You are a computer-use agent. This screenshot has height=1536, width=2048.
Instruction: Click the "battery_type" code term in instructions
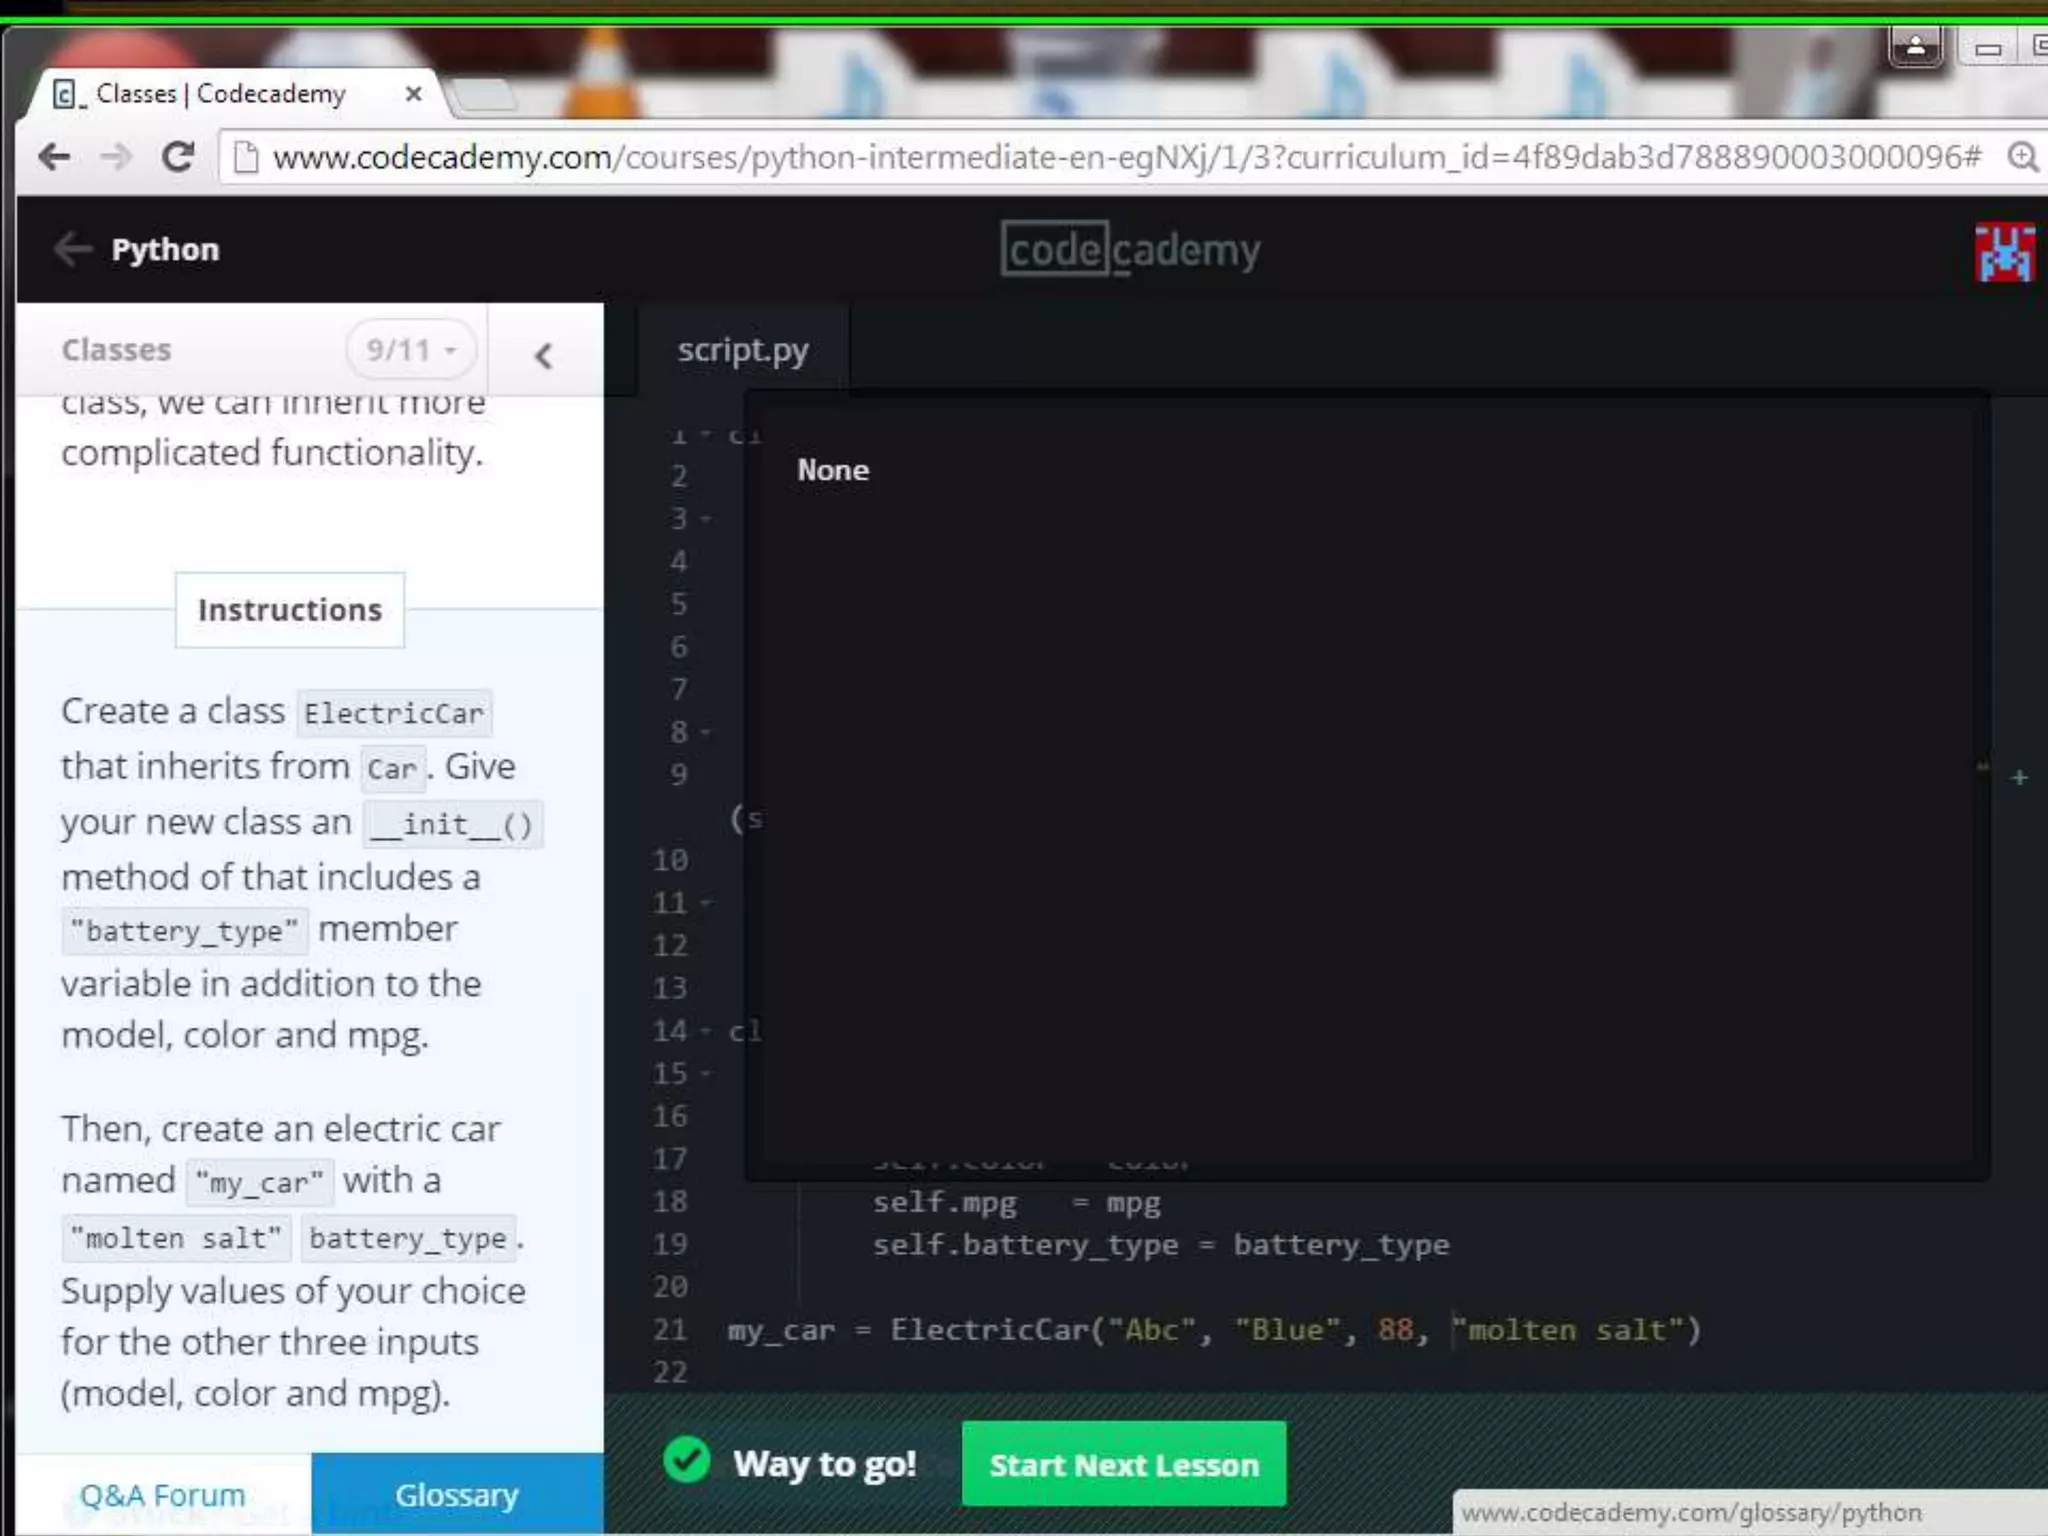point(185,931)
